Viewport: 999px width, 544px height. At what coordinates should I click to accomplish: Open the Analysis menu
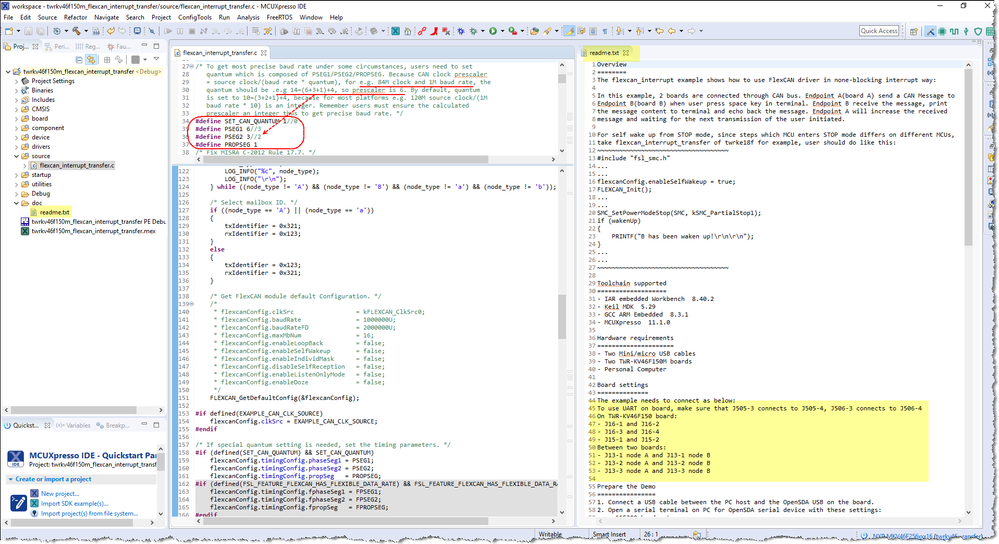point(248,17)
